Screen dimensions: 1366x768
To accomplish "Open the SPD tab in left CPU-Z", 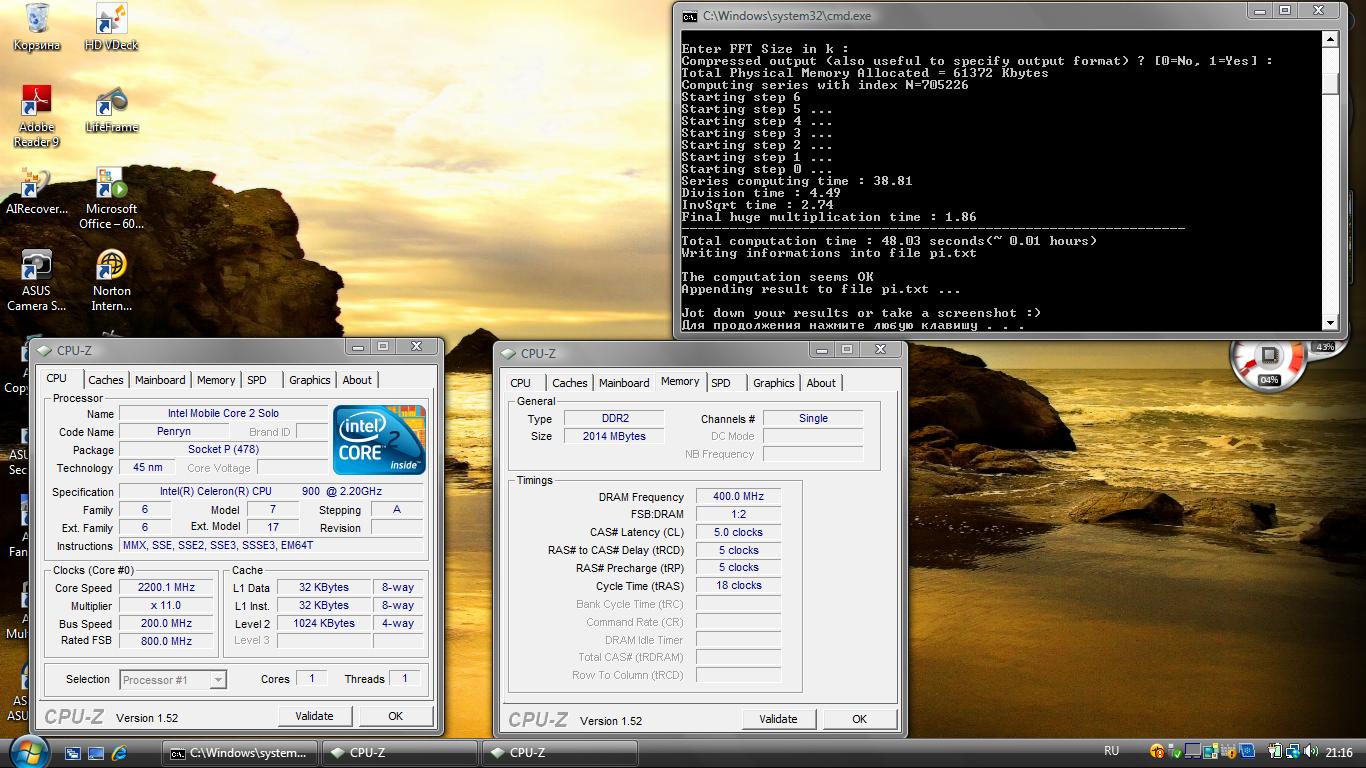I will point(258,380).
